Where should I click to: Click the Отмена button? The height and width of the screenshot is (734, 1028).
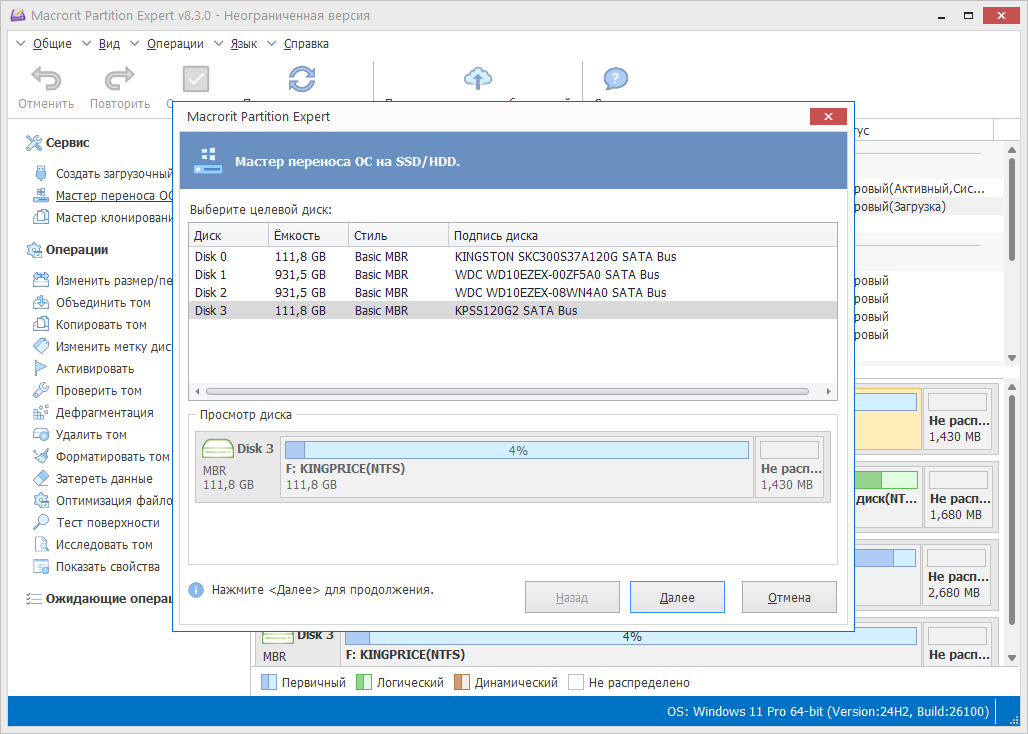[x=789, y=597]
